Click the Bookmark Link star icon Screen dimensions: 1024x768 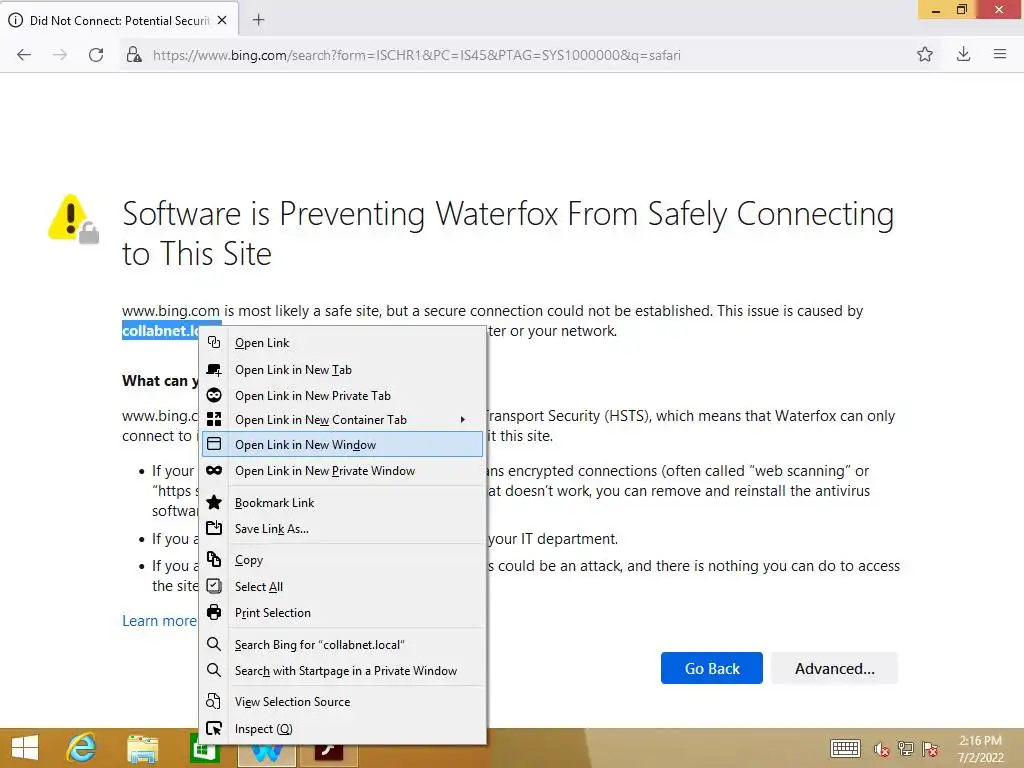(x=214, y=502)
